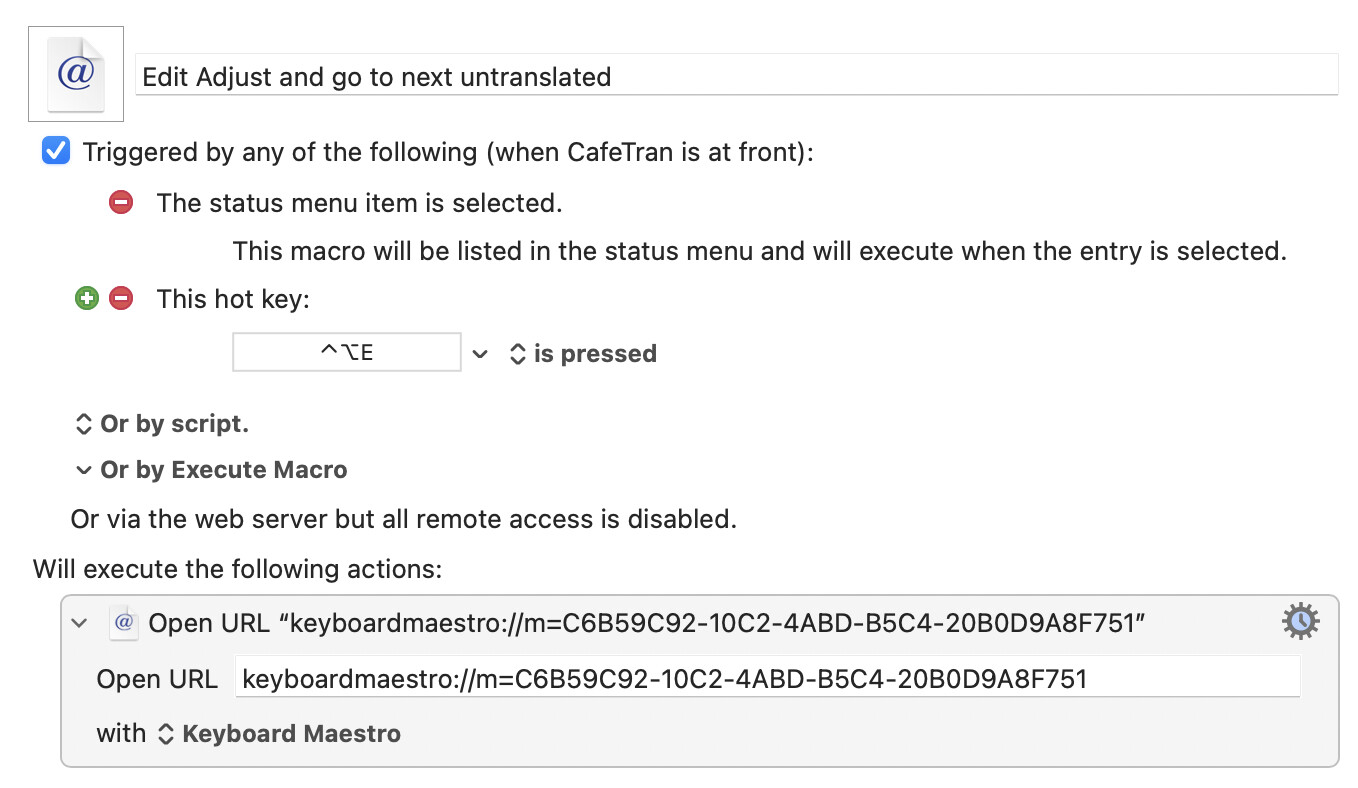Choose the application in 'with Keyboard Maestro' popup
Viewport: 1358px width, 788px height.
click(x=280, y=733)
